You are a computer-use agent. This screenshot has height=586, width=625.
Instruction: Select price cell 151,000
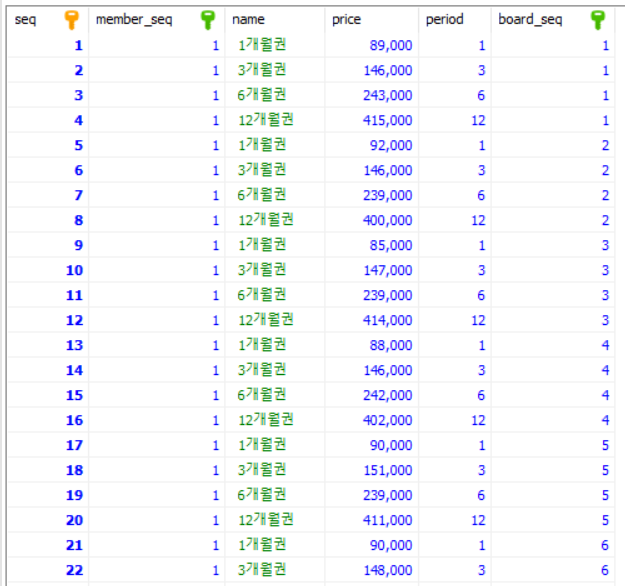click(371, 470)
